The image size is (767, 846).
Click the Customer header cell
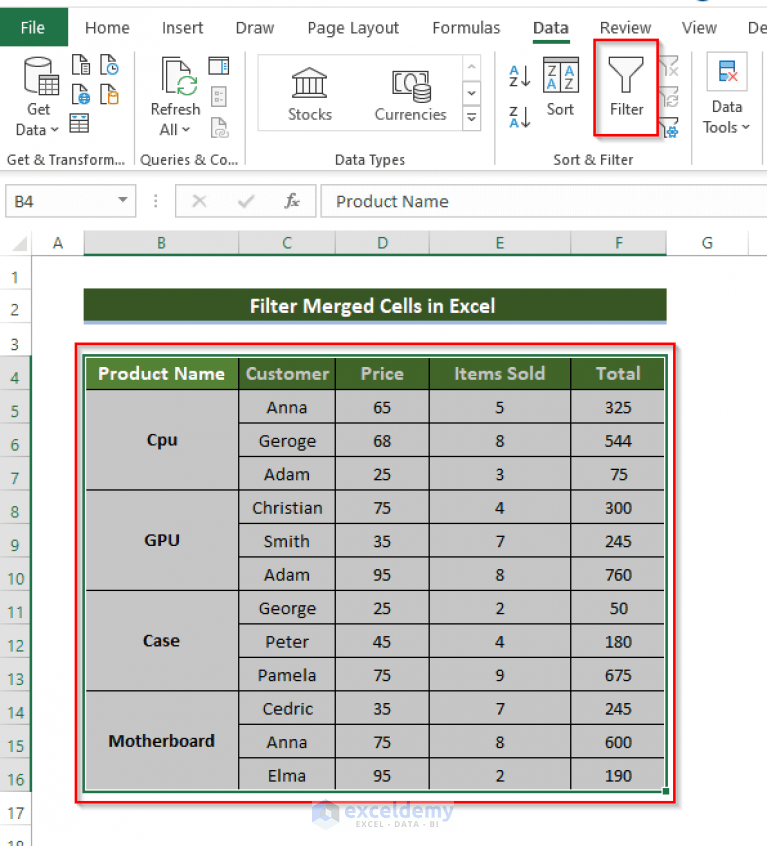coord(287,373)
